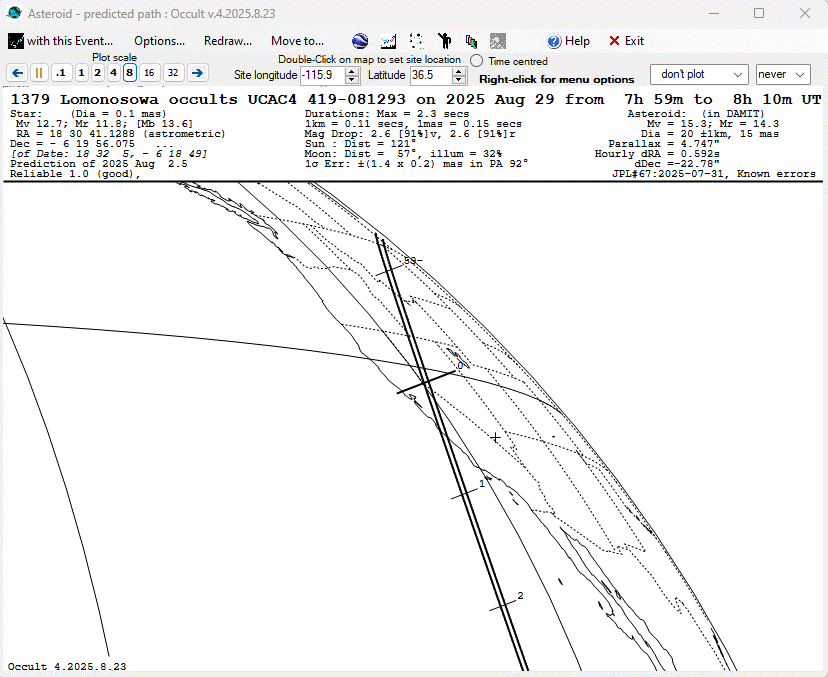Choose the Exit menu item
The width and height of the screenshot is (828, 677).
tap(634, 41)
